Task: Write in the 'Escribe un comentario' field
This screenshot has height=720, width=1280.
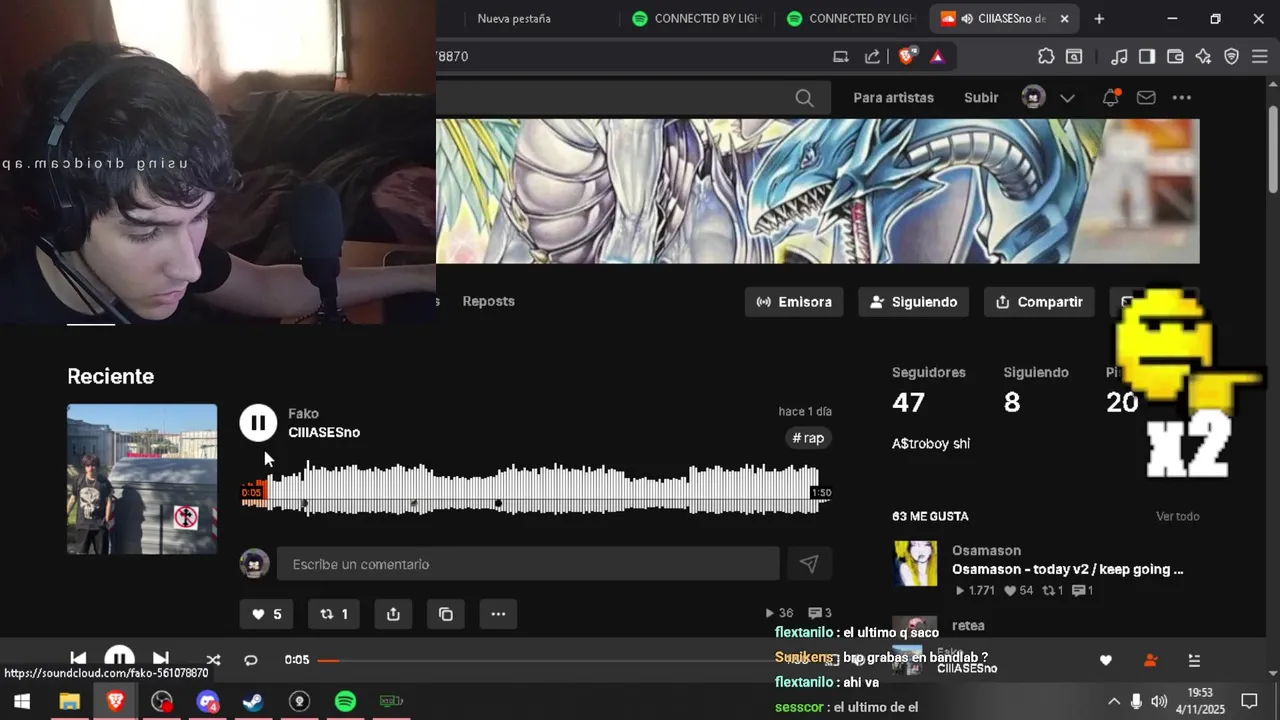Action: click(528, 564)
